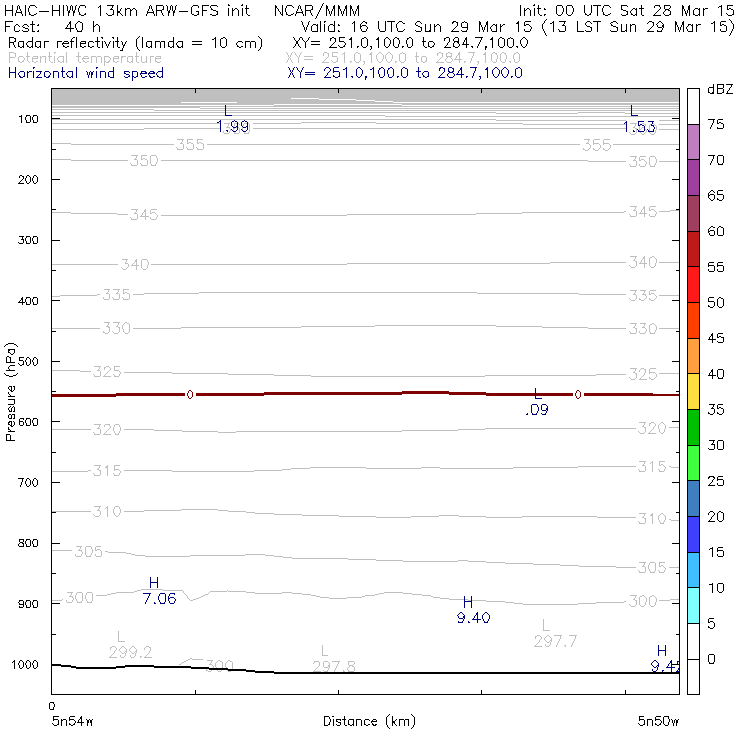Screen dimensions: 740x740
Task: Click the '75' colorbar value label
Action: coord(716,124)
